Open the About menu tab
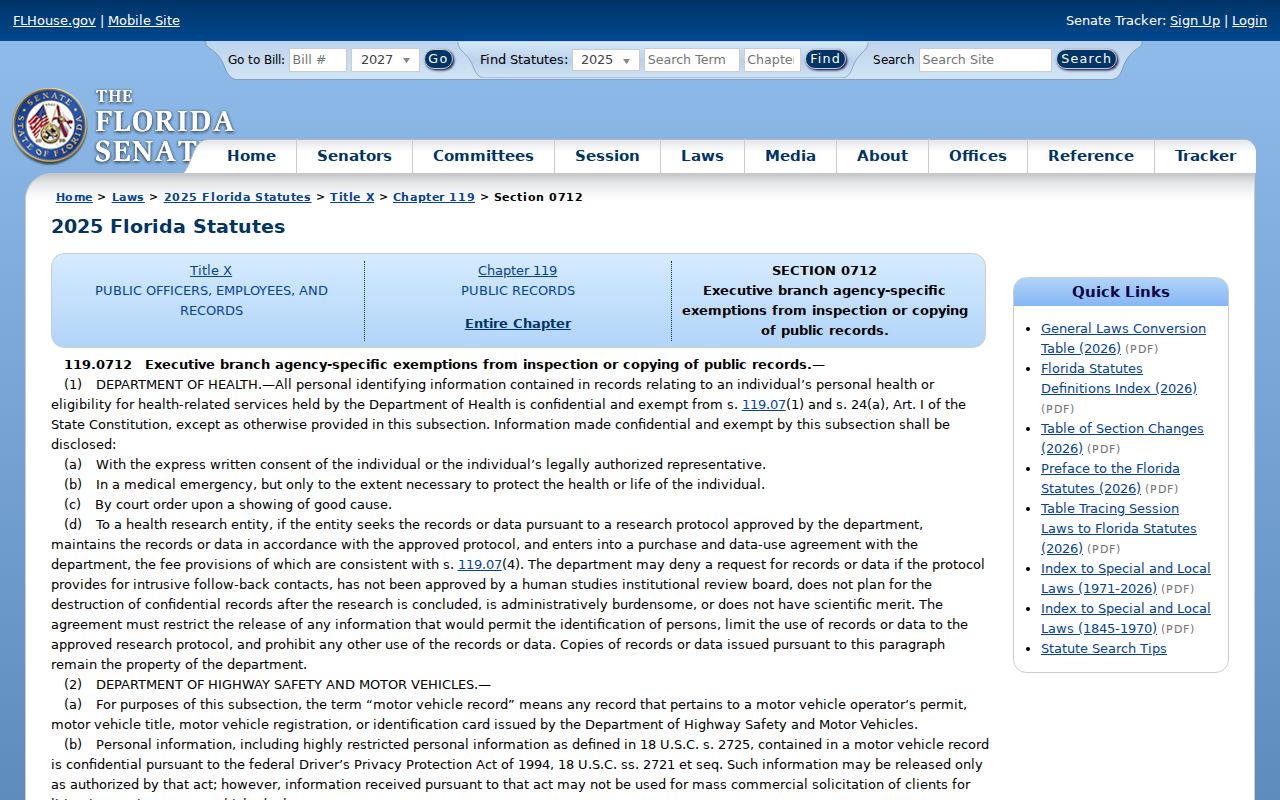Viewport: 1280px width, 800px height. click(882, 156)
